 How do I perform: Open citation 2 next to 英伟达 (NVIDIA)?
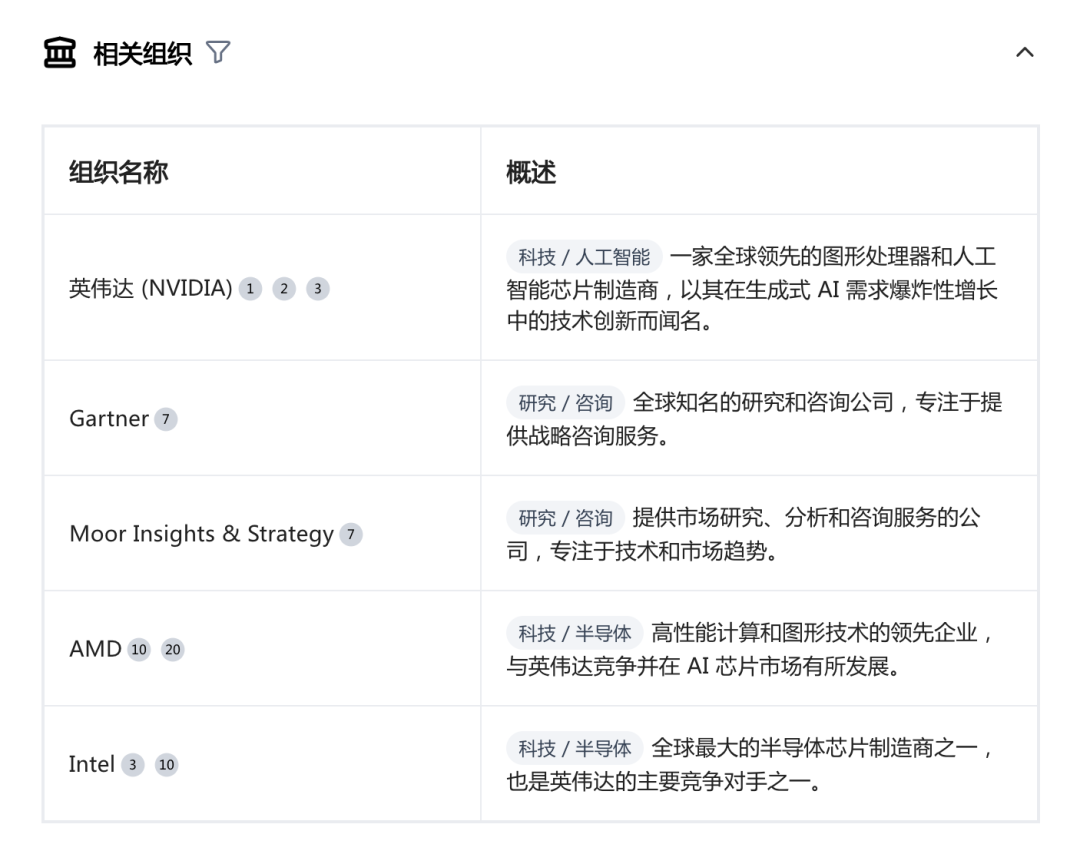point(284,289)
